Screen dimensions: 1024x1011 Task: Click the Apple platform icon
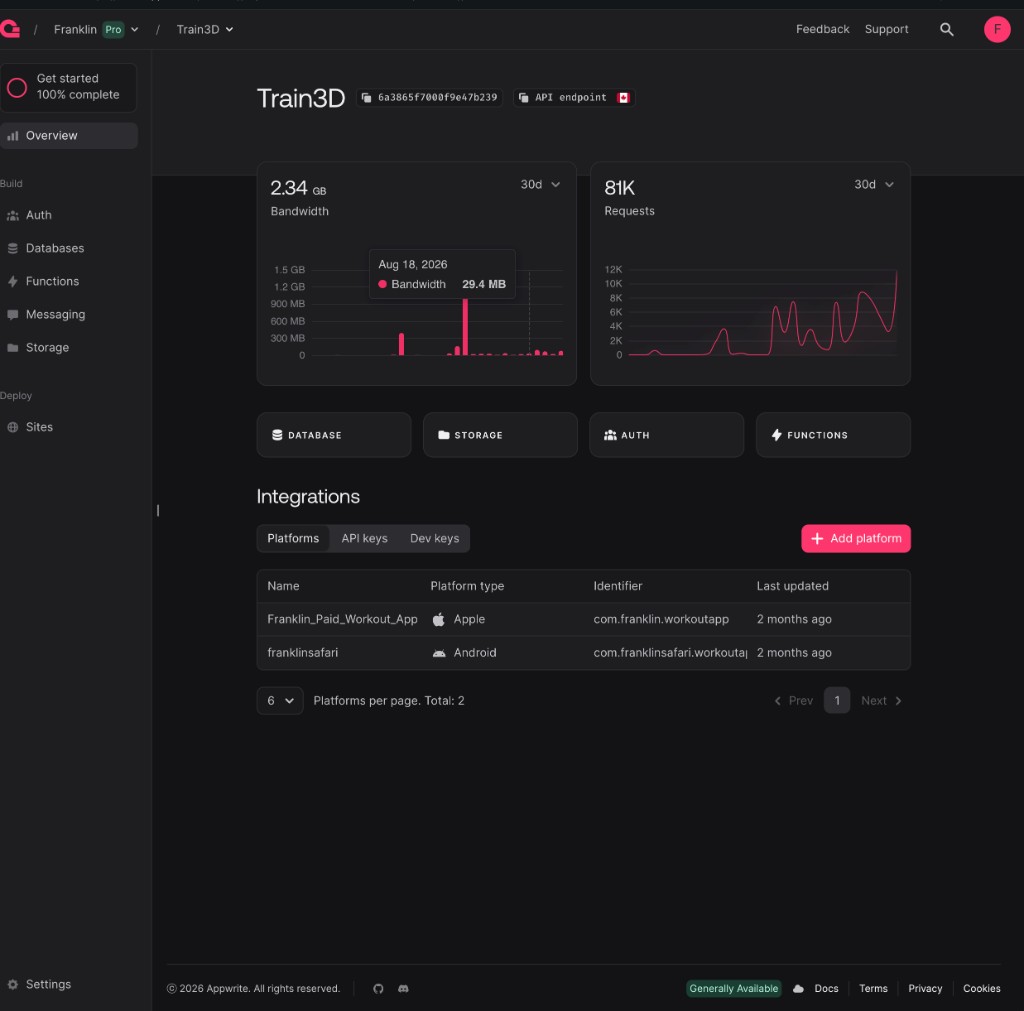(x=439, y=619)
